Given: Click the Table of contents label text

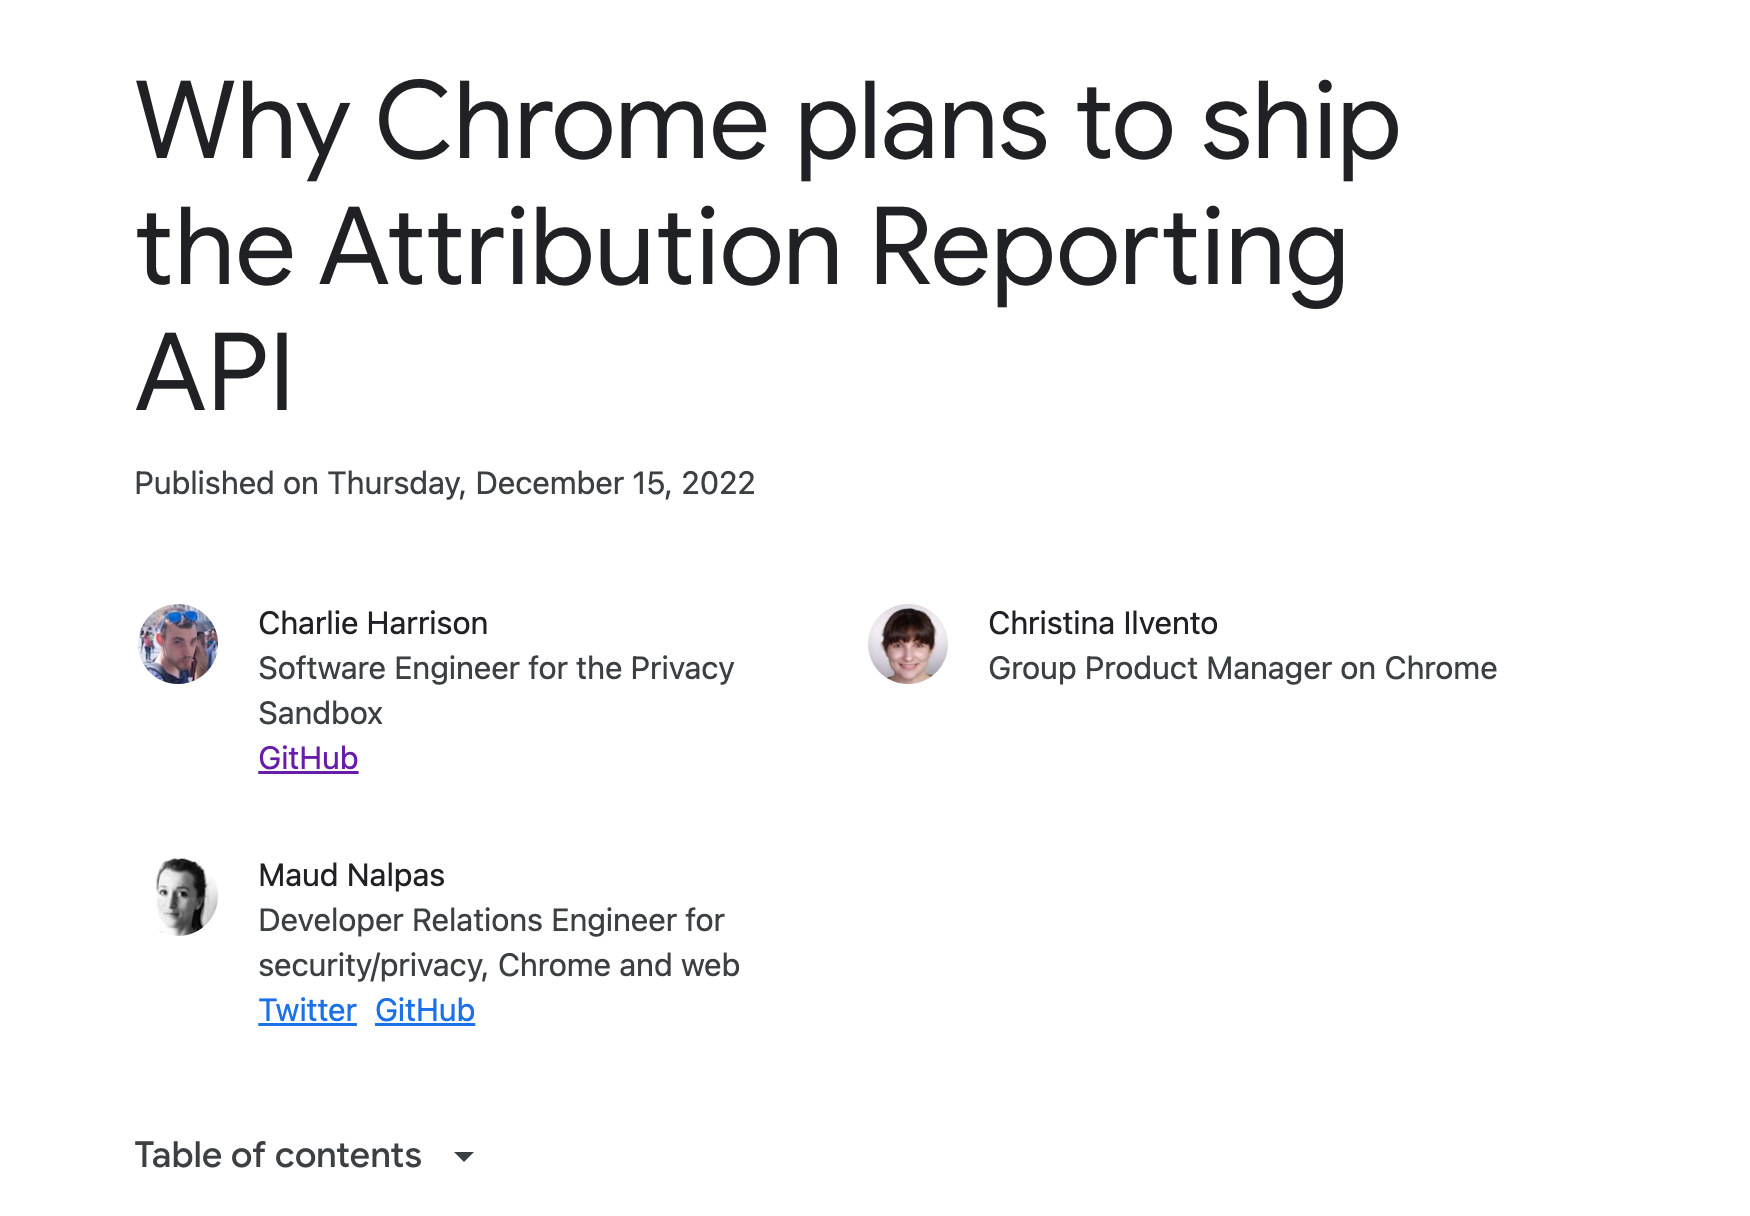Looking at the screenshot, I should [x=278, y=1156].
